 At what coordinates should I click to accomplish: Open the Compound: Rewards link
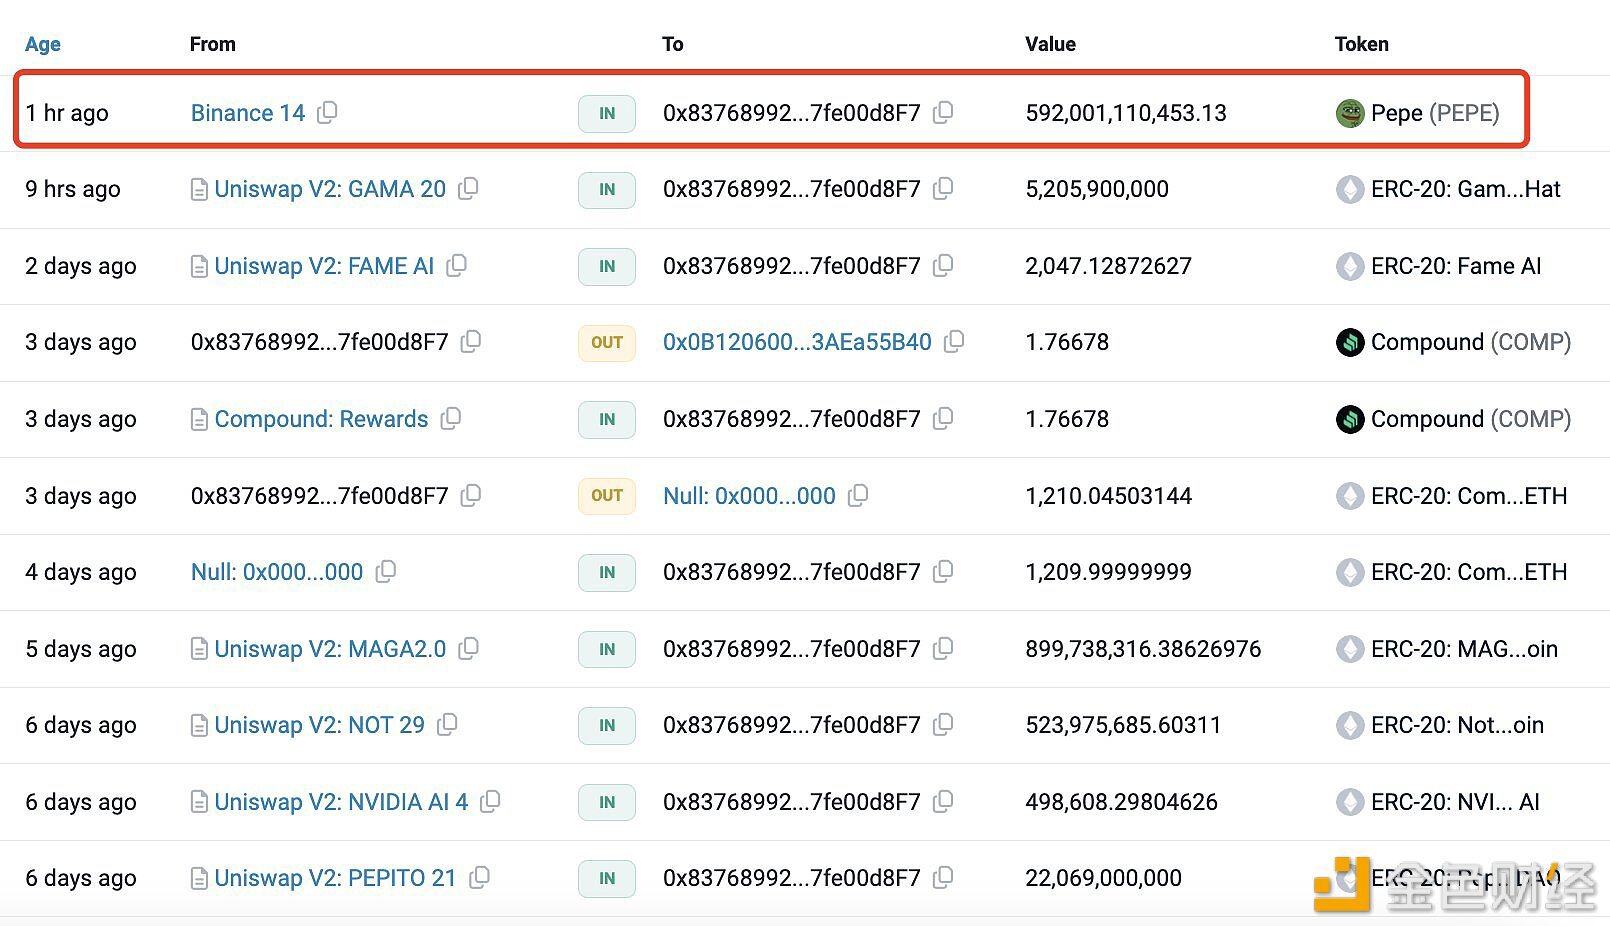point(321,419)
